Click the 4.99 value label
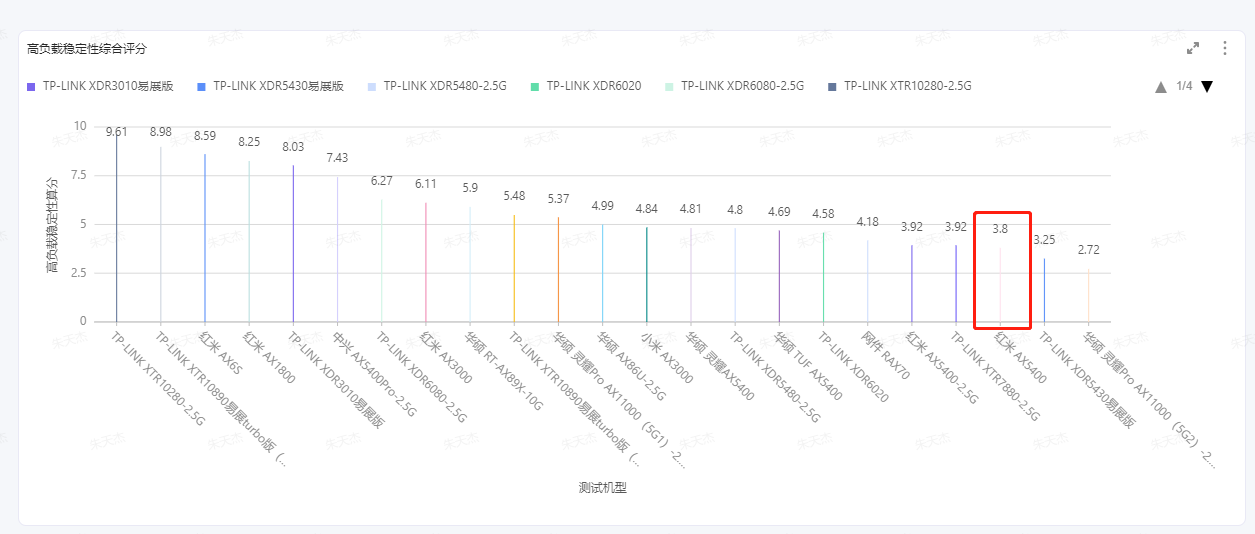The width and height of the screenshot is (1255, 534). tap(602, 206)
